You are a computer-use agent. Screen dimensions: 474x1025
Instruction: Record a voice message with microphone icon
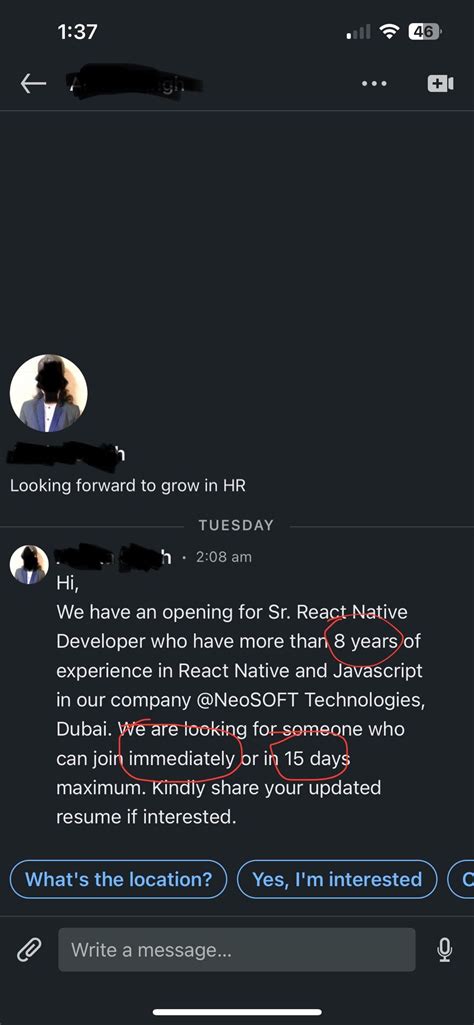coord(445,950)
